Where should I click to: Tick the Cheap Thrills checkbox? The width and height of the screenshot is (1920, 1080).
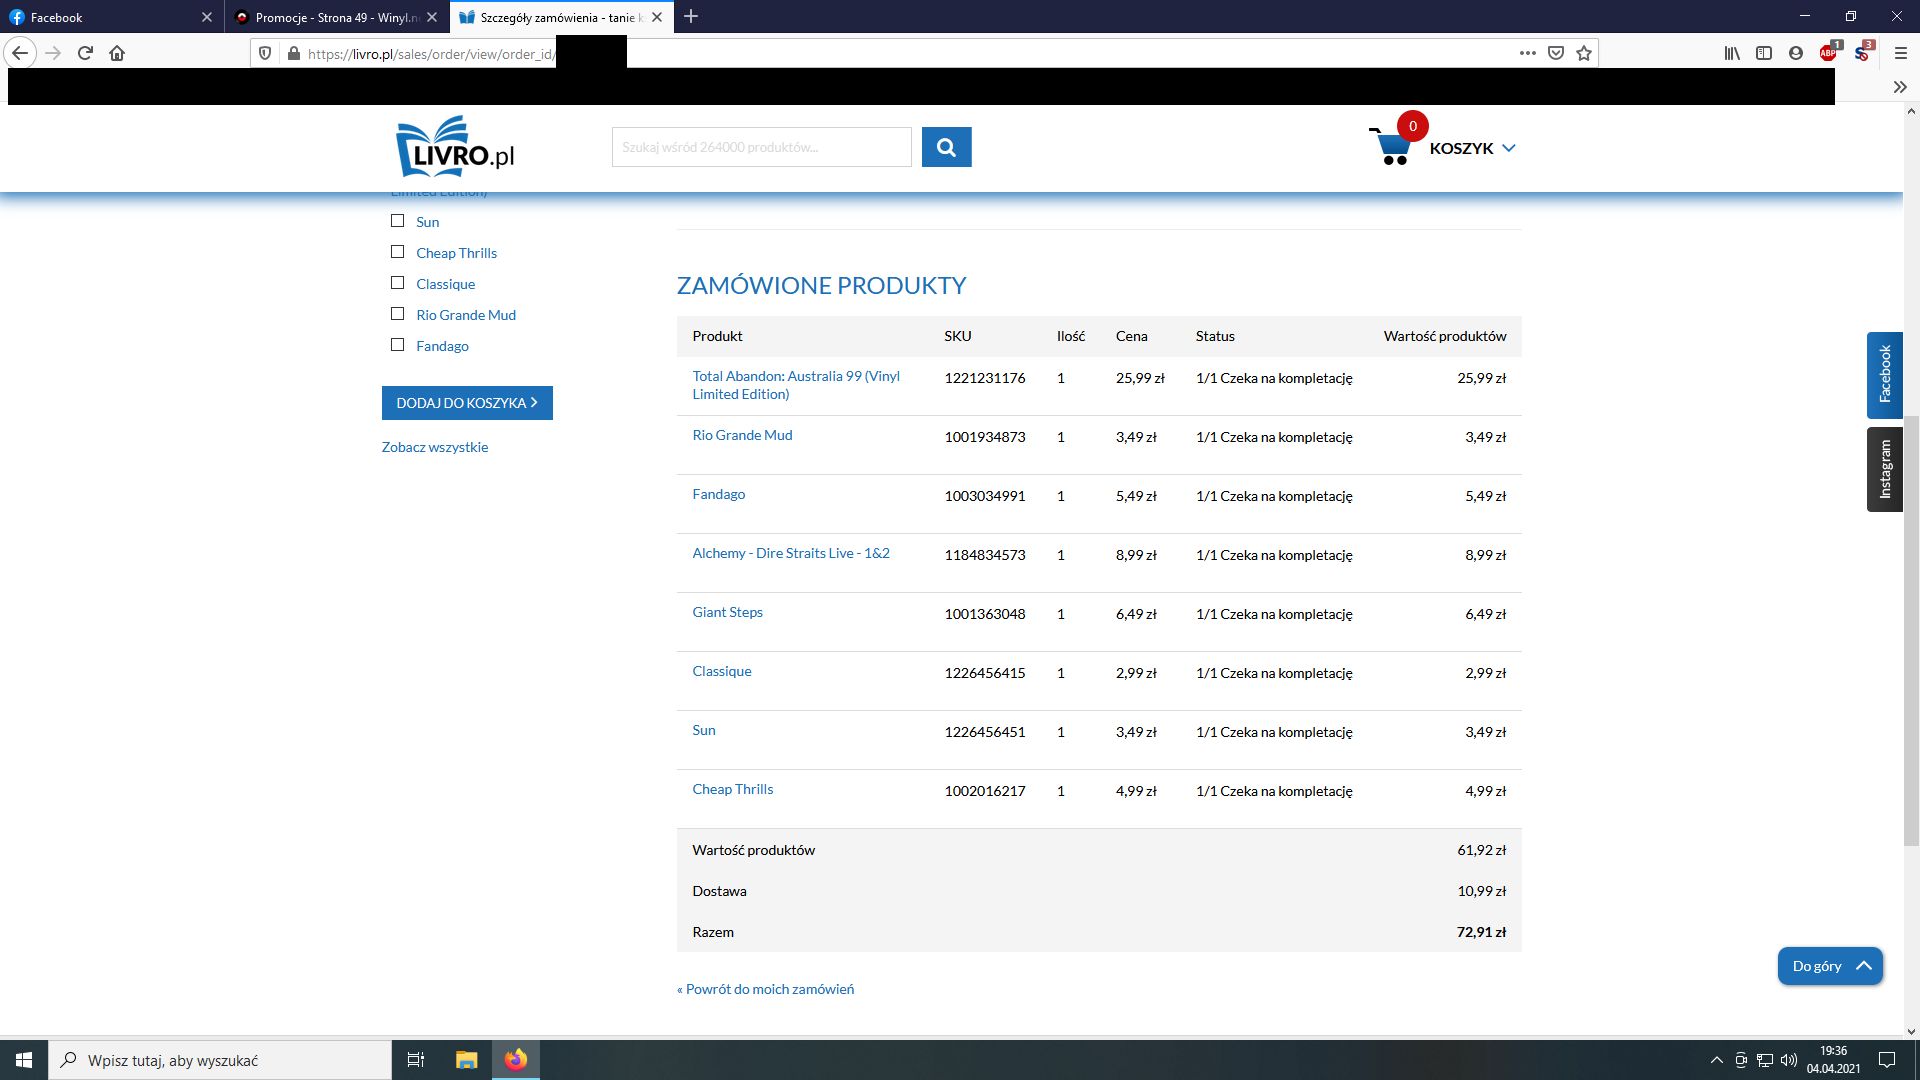click(398, 252)
